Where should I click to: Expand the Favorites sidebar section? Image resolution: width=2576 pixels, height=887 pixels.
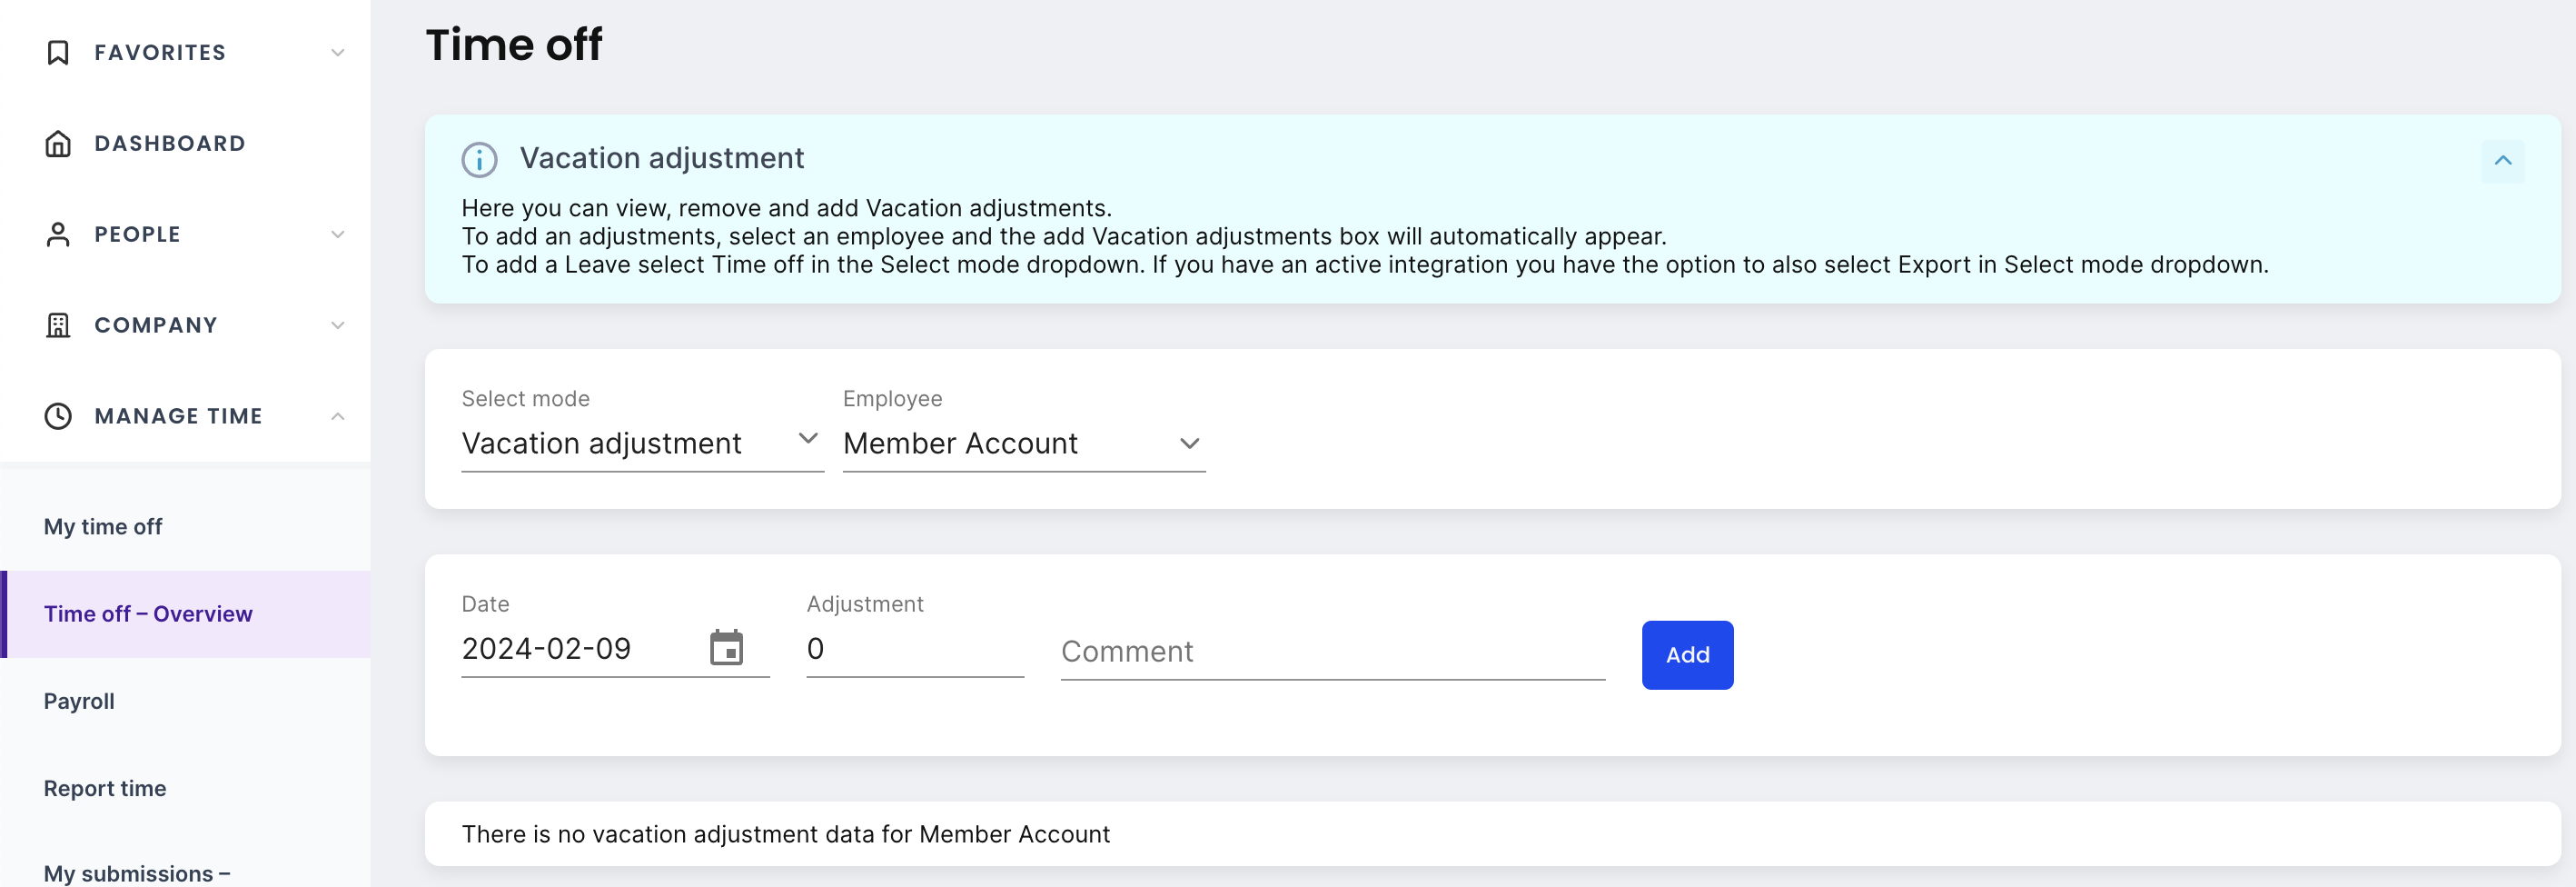pyautogui.click(x=338, y=53)
